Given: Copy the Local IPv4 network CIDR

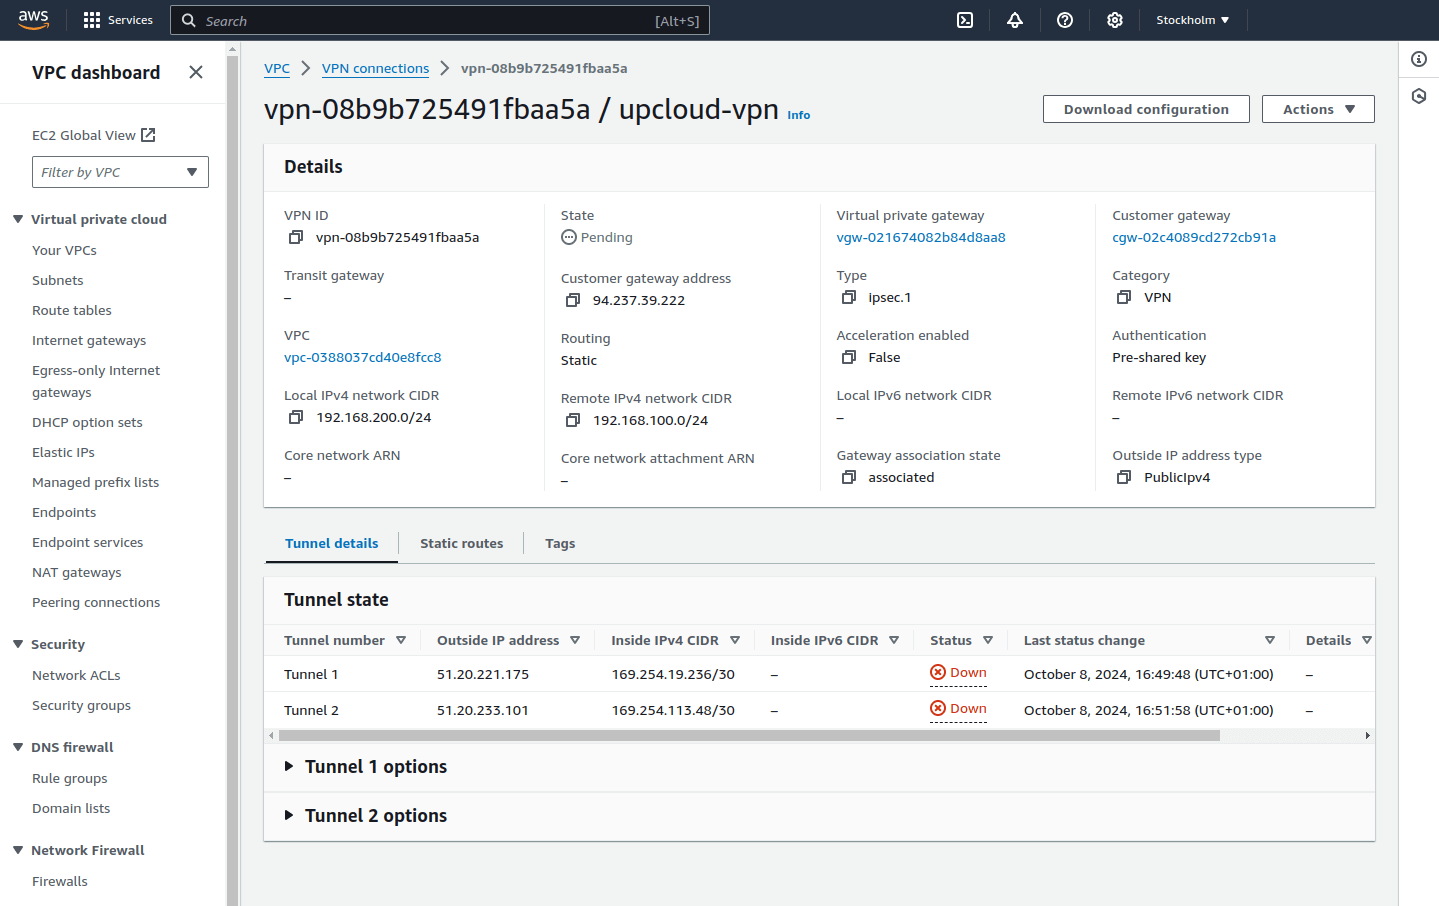Looking at the screenshot, I should click(296, 417).
